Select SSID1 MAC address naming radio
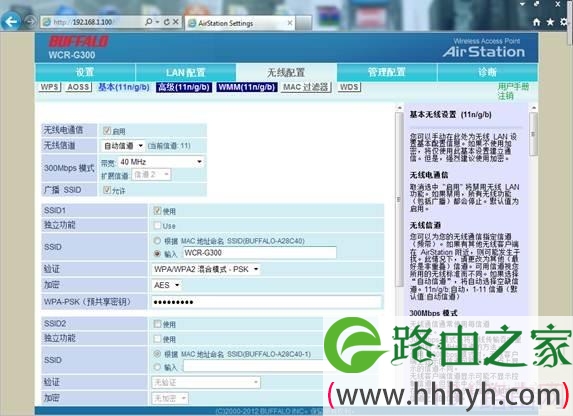Screen dimensions: 573x416 point(157,241)
